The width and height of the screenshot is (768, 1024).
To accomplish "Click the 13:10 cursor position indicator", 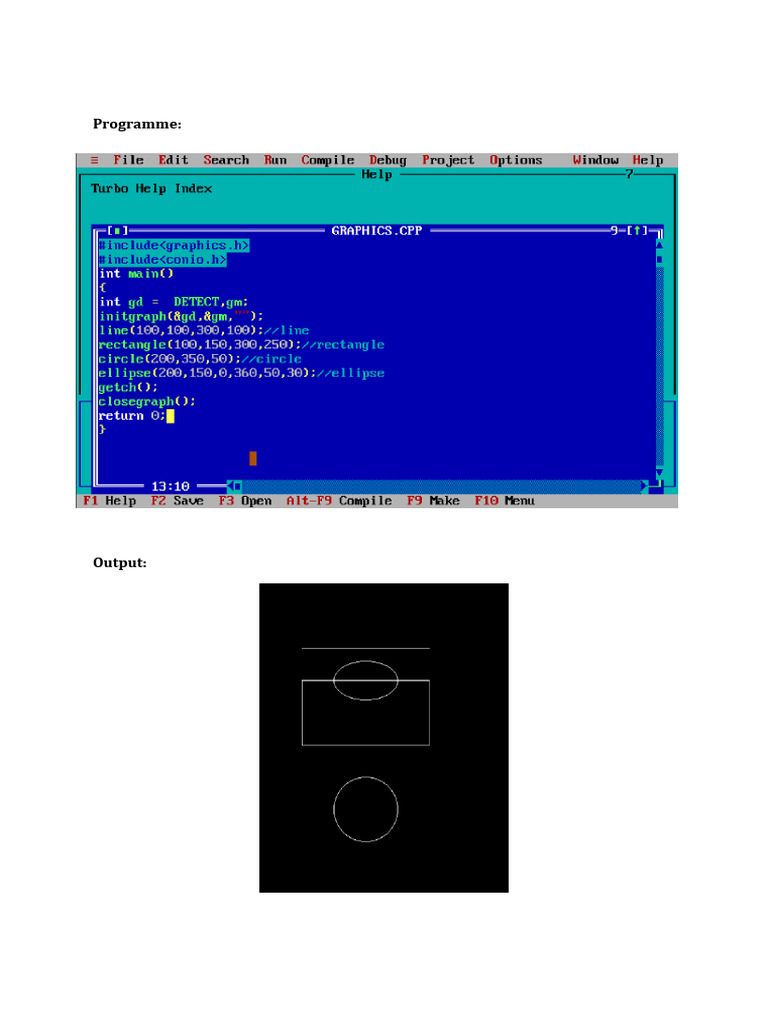I will [170, 487].
